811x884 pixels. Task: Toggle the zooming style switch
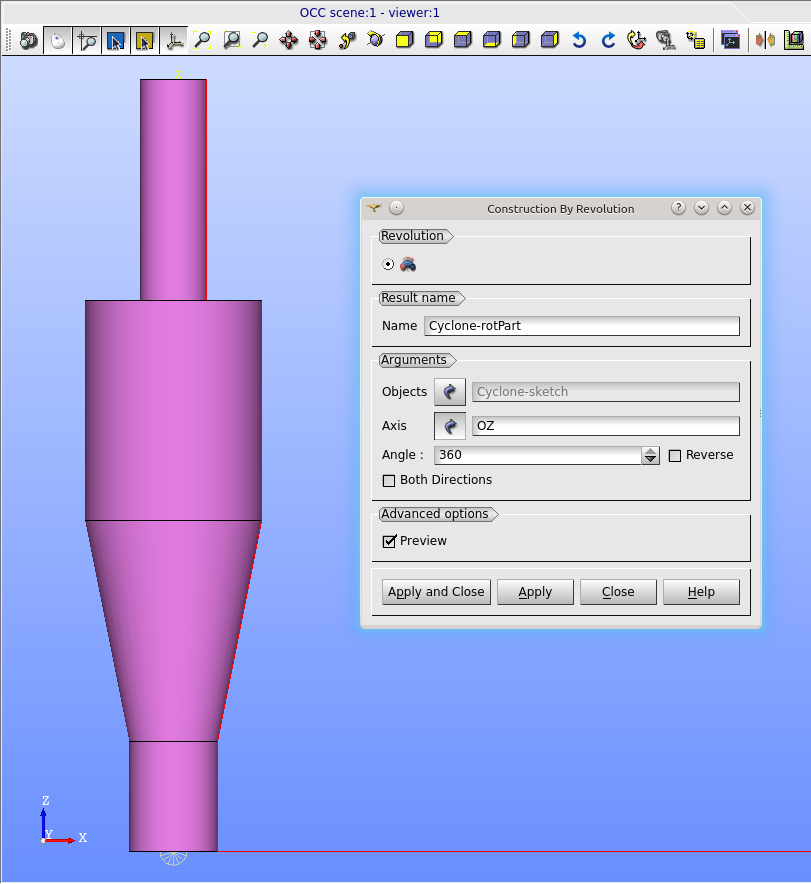tap(87, 41)
